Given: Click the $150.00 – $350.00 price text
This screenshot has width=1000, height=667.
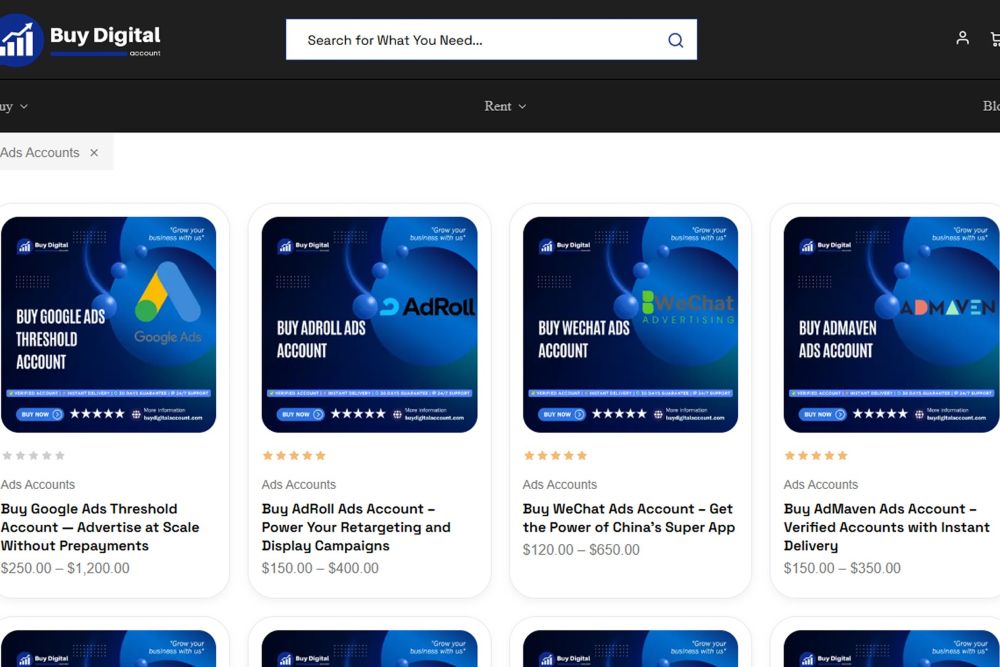Looking at the screenshot, I should click(842, 568).
